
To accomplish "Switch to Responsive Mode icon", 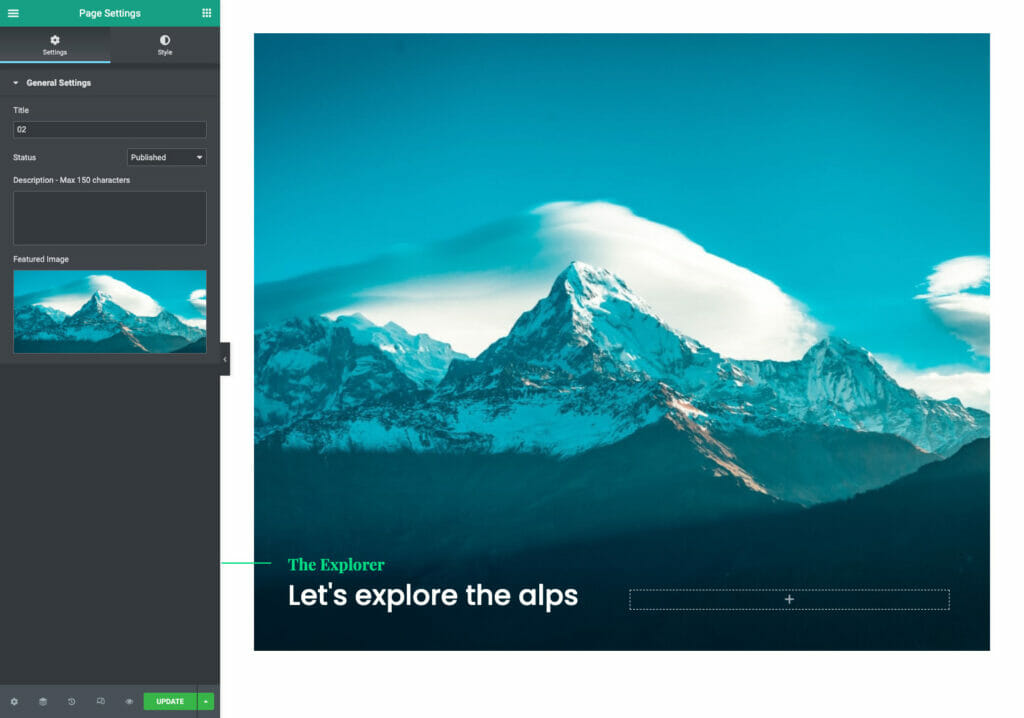I will [100, 702].
